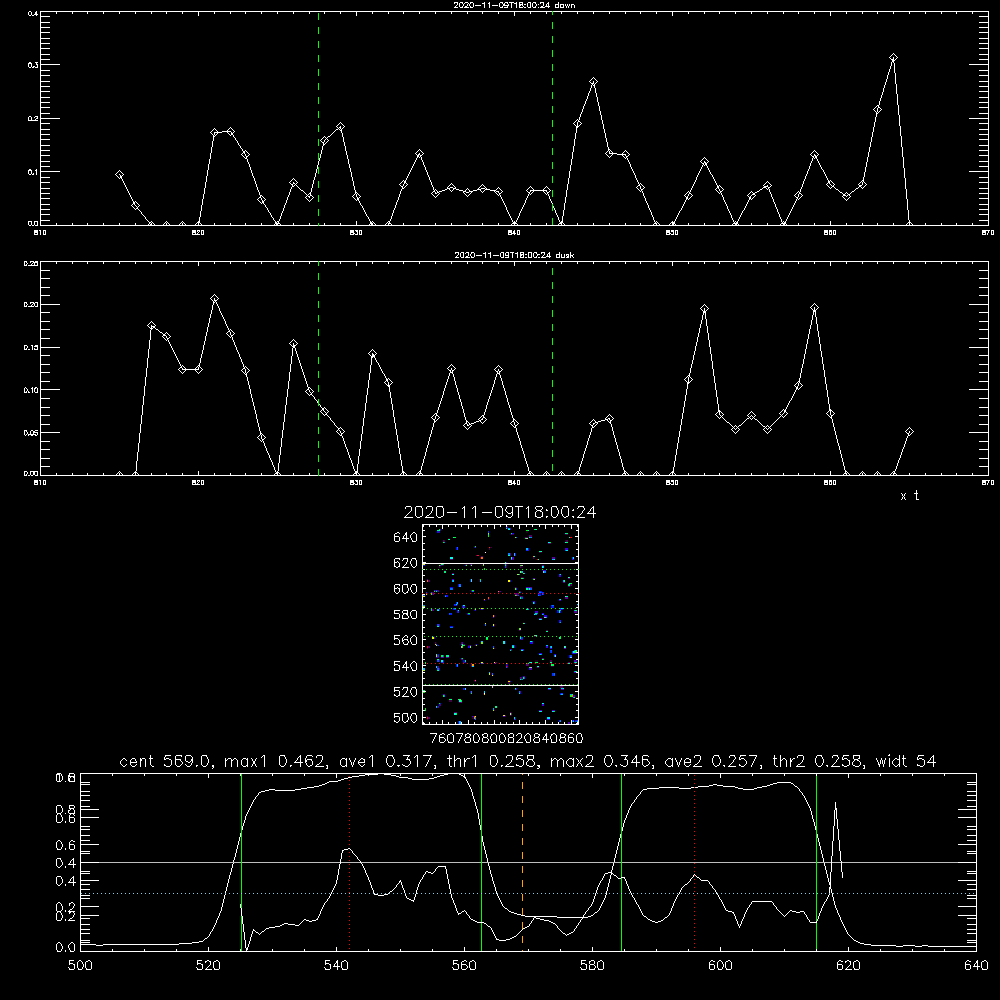Click the '560' label on bottom plot x-axis

[x=464, y=966]
